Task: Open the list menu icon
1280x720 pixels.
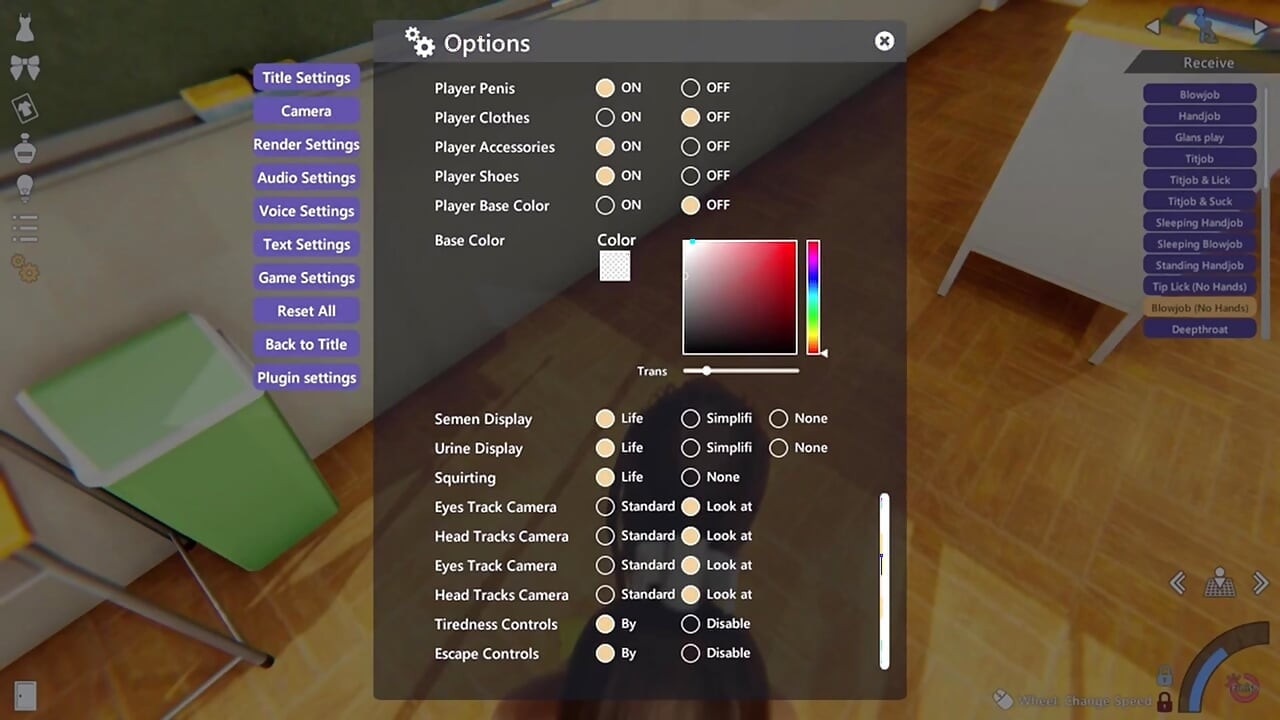Action: click(25, 228)
